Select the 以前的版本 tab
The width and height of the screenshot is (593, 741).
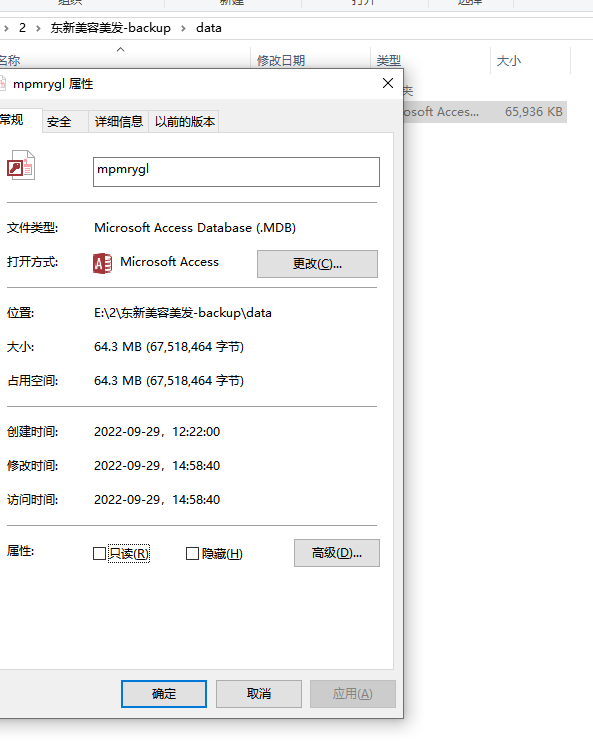pos(184,121)
